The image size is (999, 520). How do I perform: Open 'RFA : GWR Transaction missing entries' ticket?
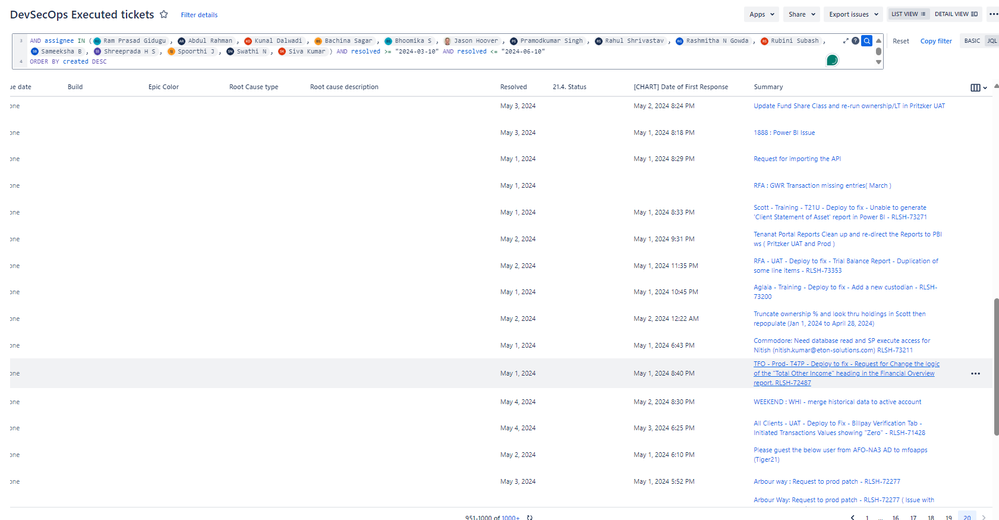coord(823,185)
